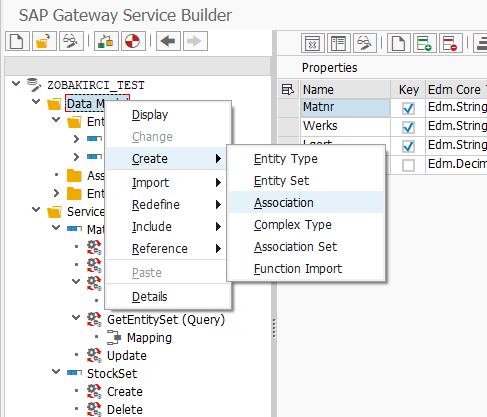This screenshot has height=417, width=487.
Task: Select the Update tree item
Action: 127,356
